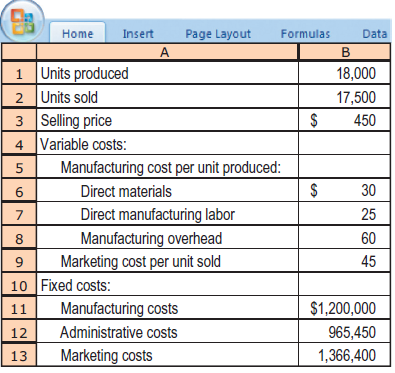This screenshot has width=395, height=373.
Task: Open the Office Button menu
Action: (x=23, y=21)
